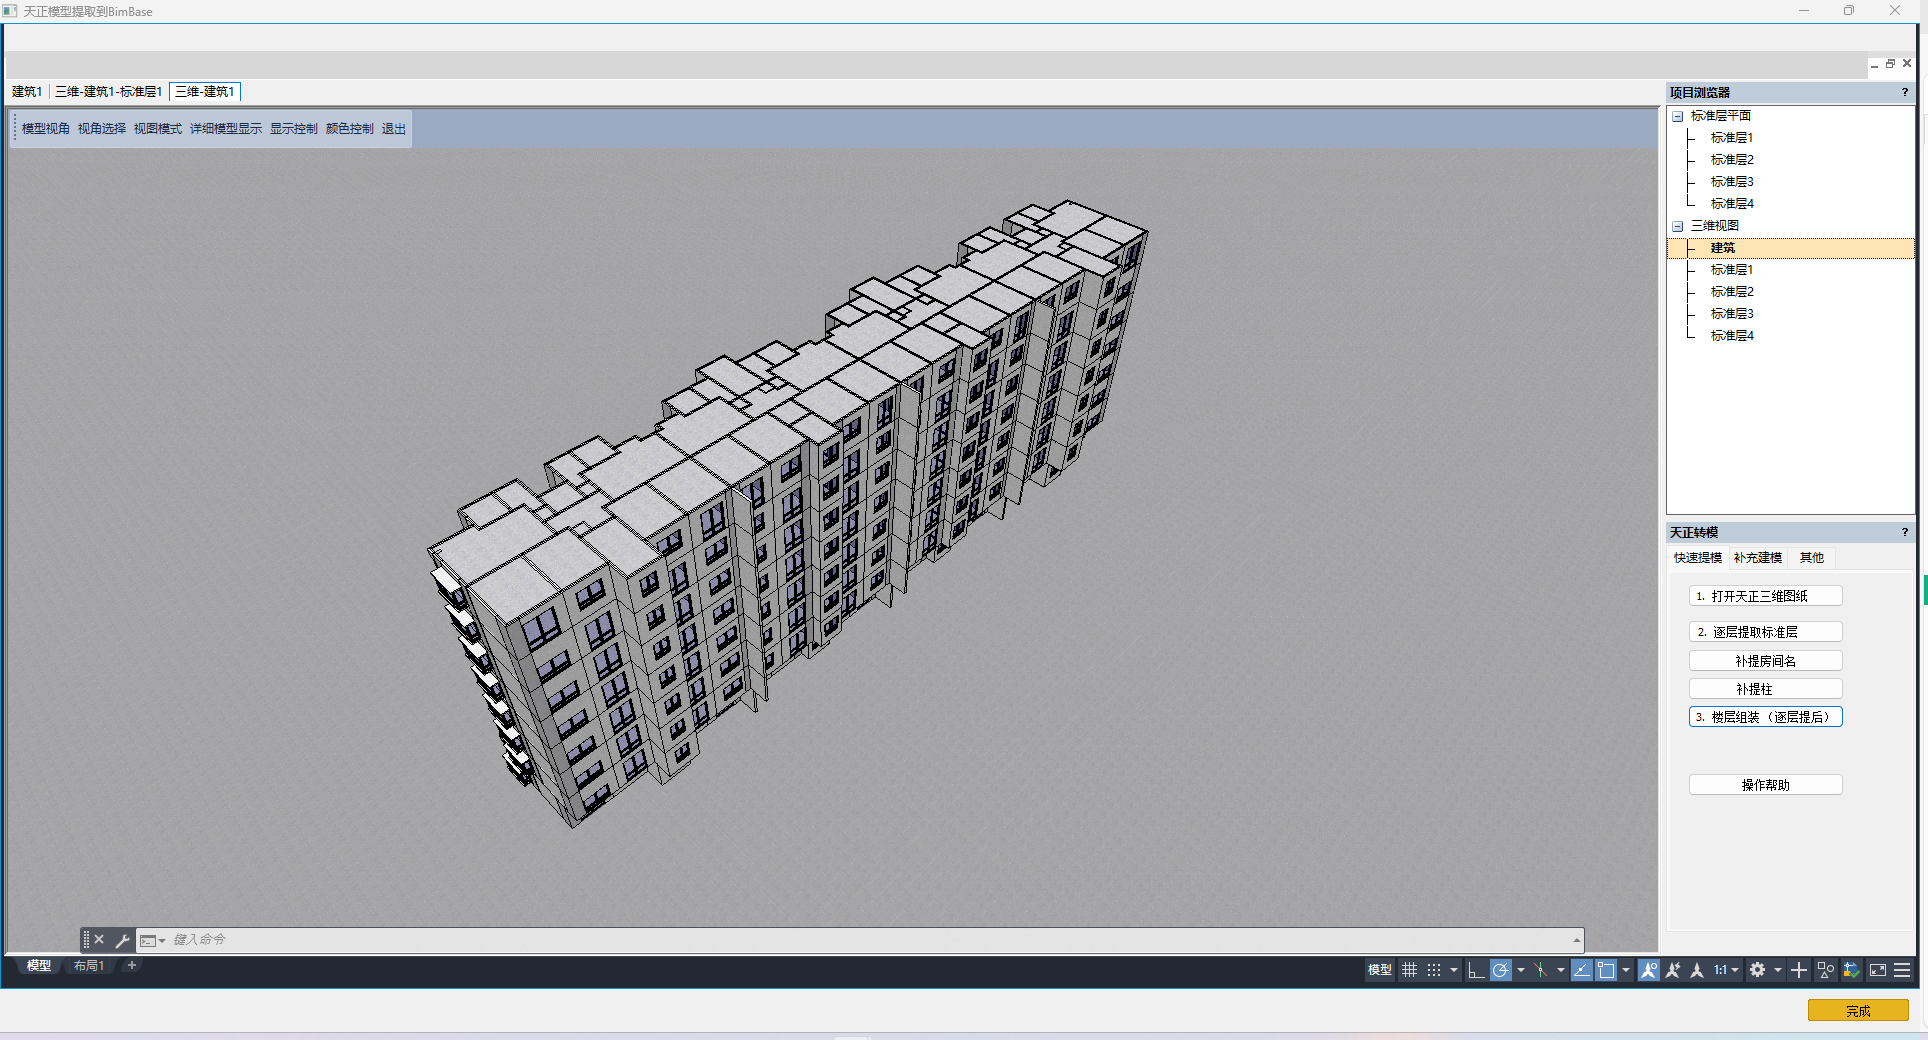Collapse the 标准层平面 tree node

1678,116
